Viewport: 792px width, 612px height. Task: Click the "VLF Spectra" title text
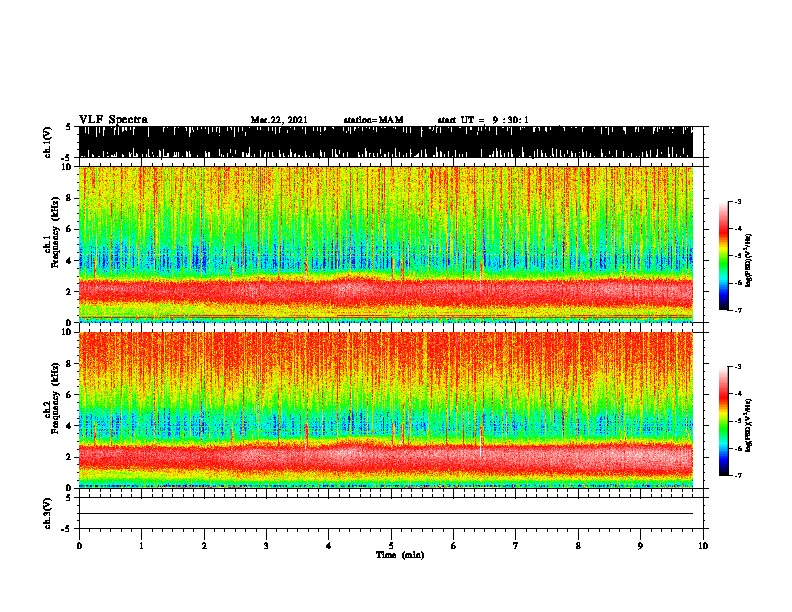click(113, 120)
